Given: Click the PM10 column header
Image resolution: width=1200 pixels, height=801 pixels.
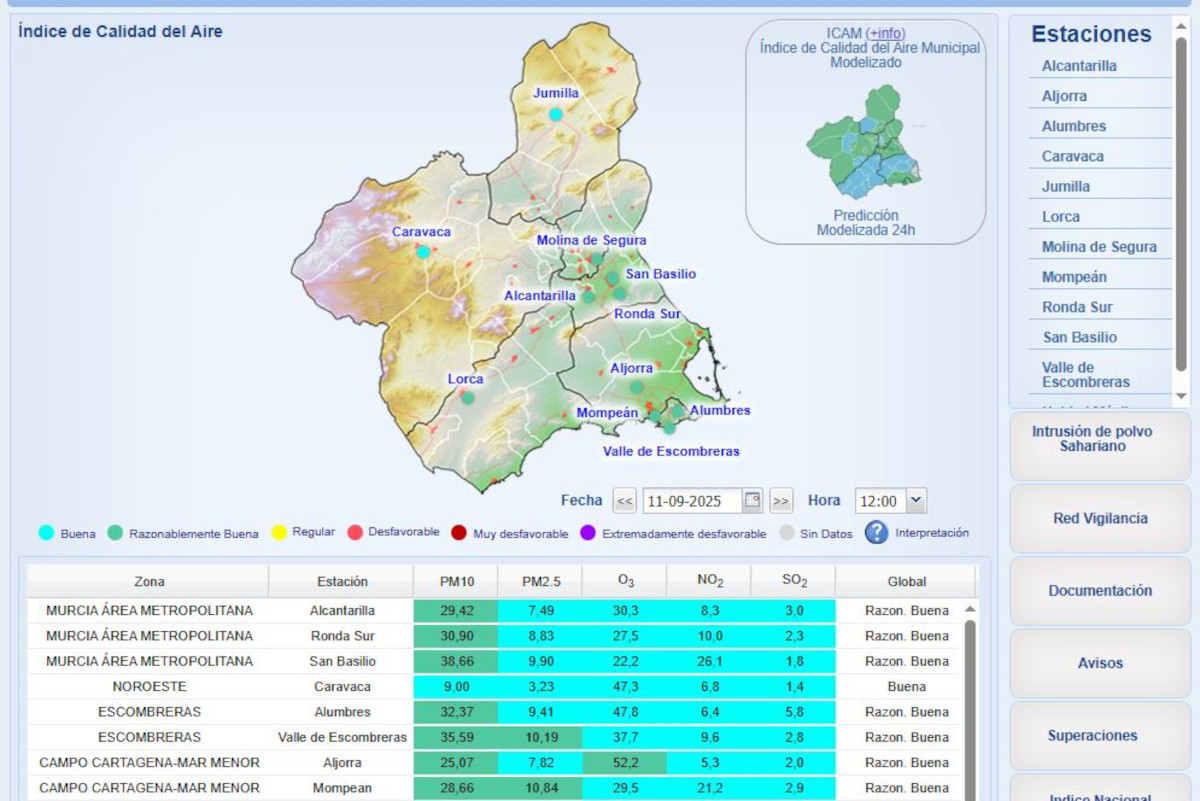Looking at the screenshot, I should [456, 581].
